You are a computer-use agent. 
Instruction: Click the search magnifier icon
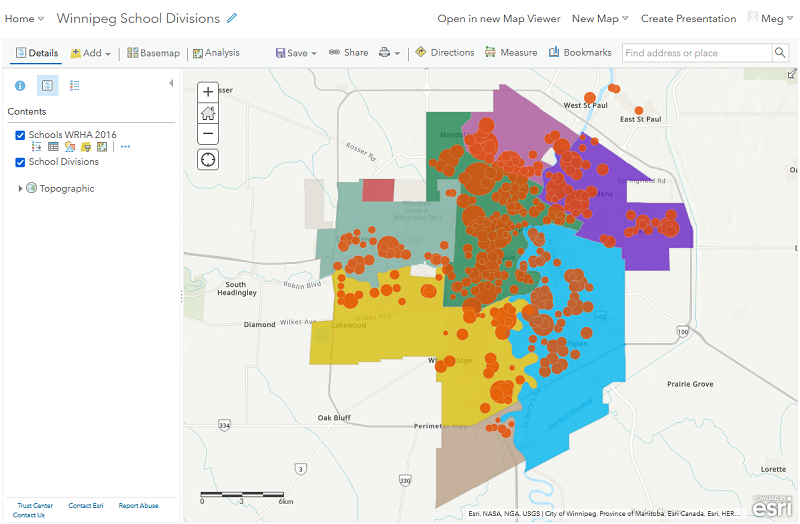780,53
